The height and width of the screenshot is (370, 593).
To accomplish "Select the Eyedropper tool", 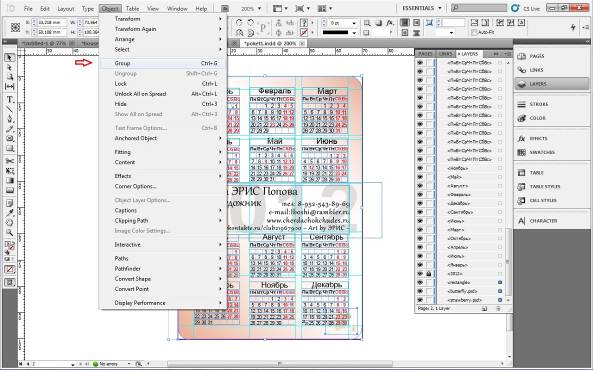I will coord(9,213).
